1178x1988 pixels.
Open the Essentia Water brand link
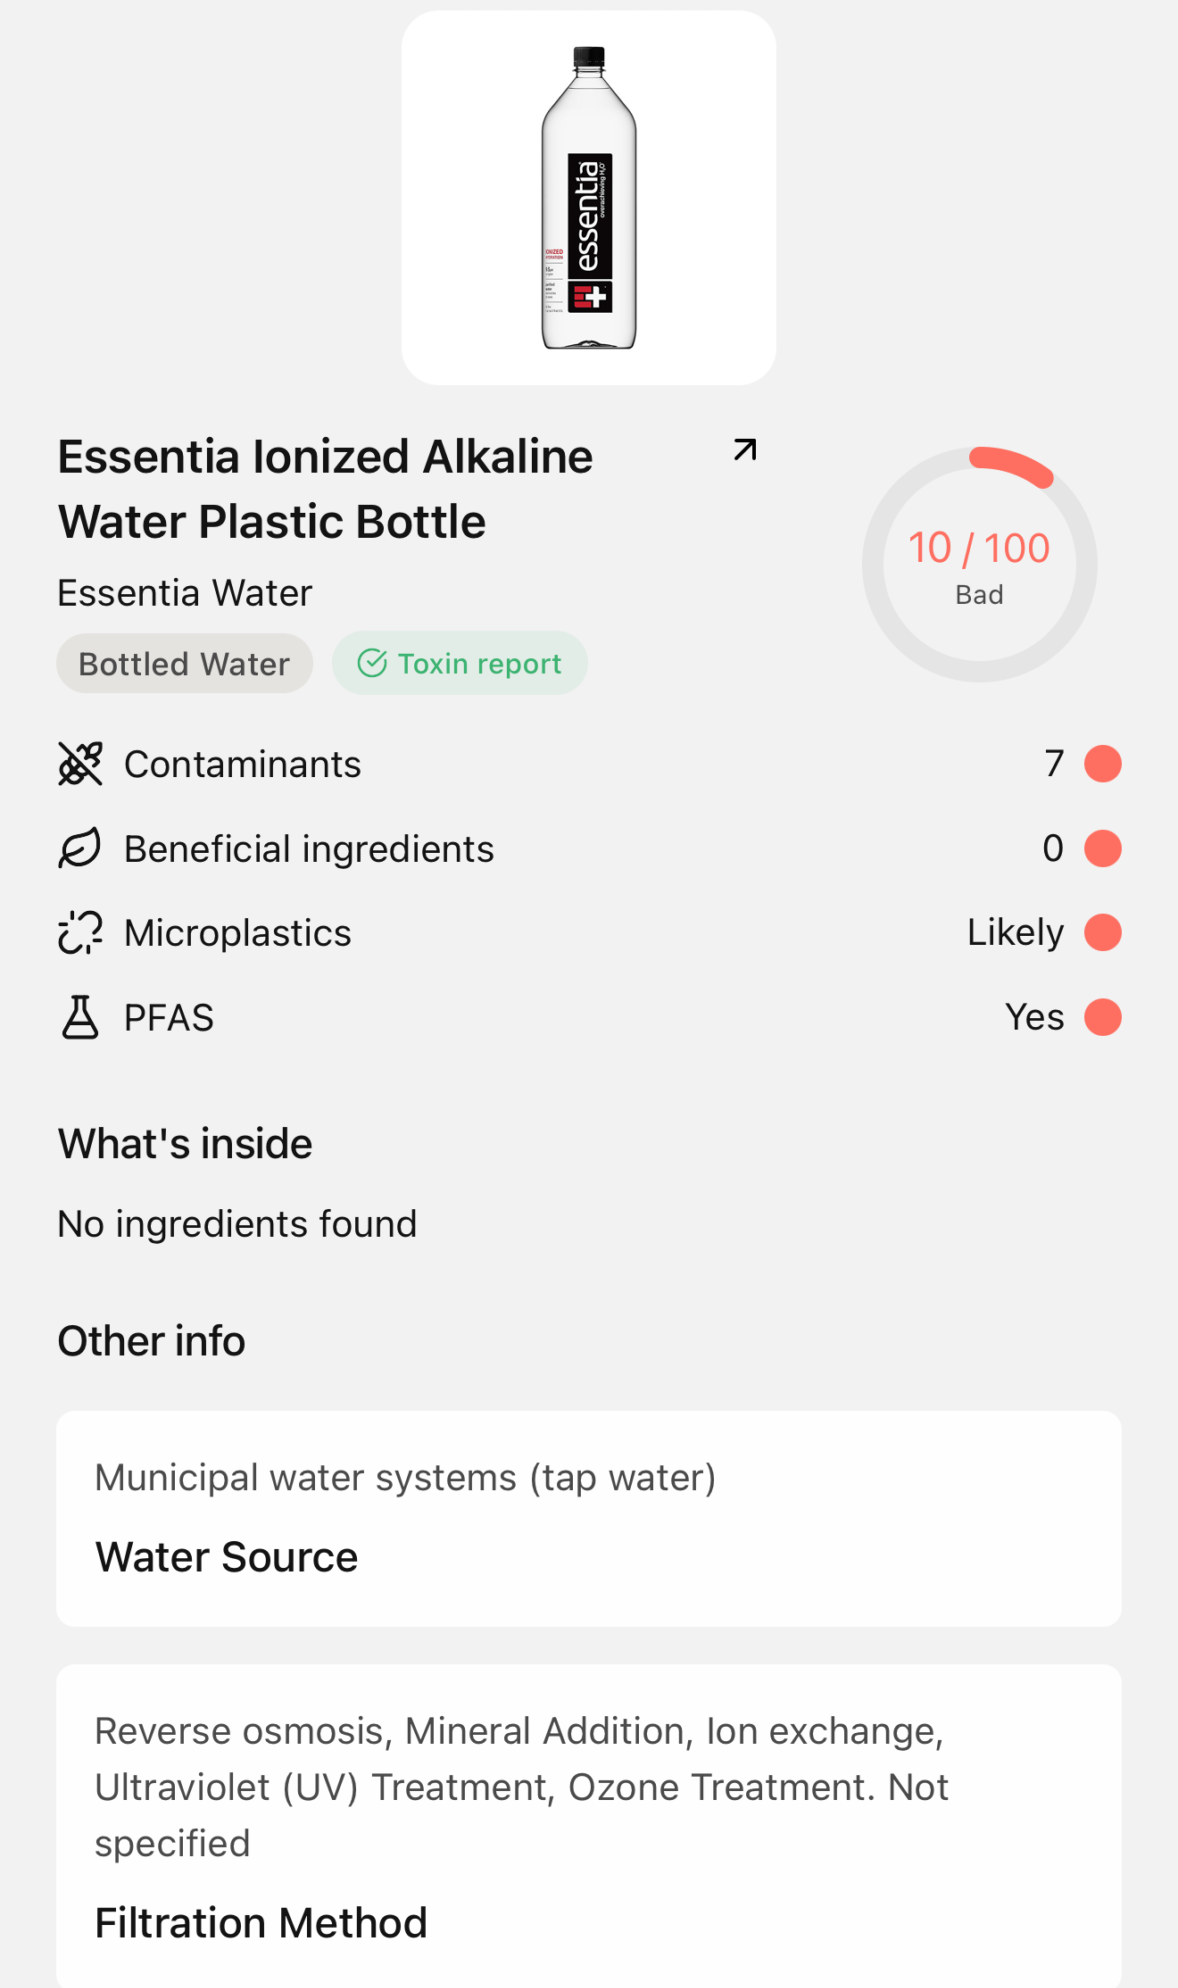point(185,593)
